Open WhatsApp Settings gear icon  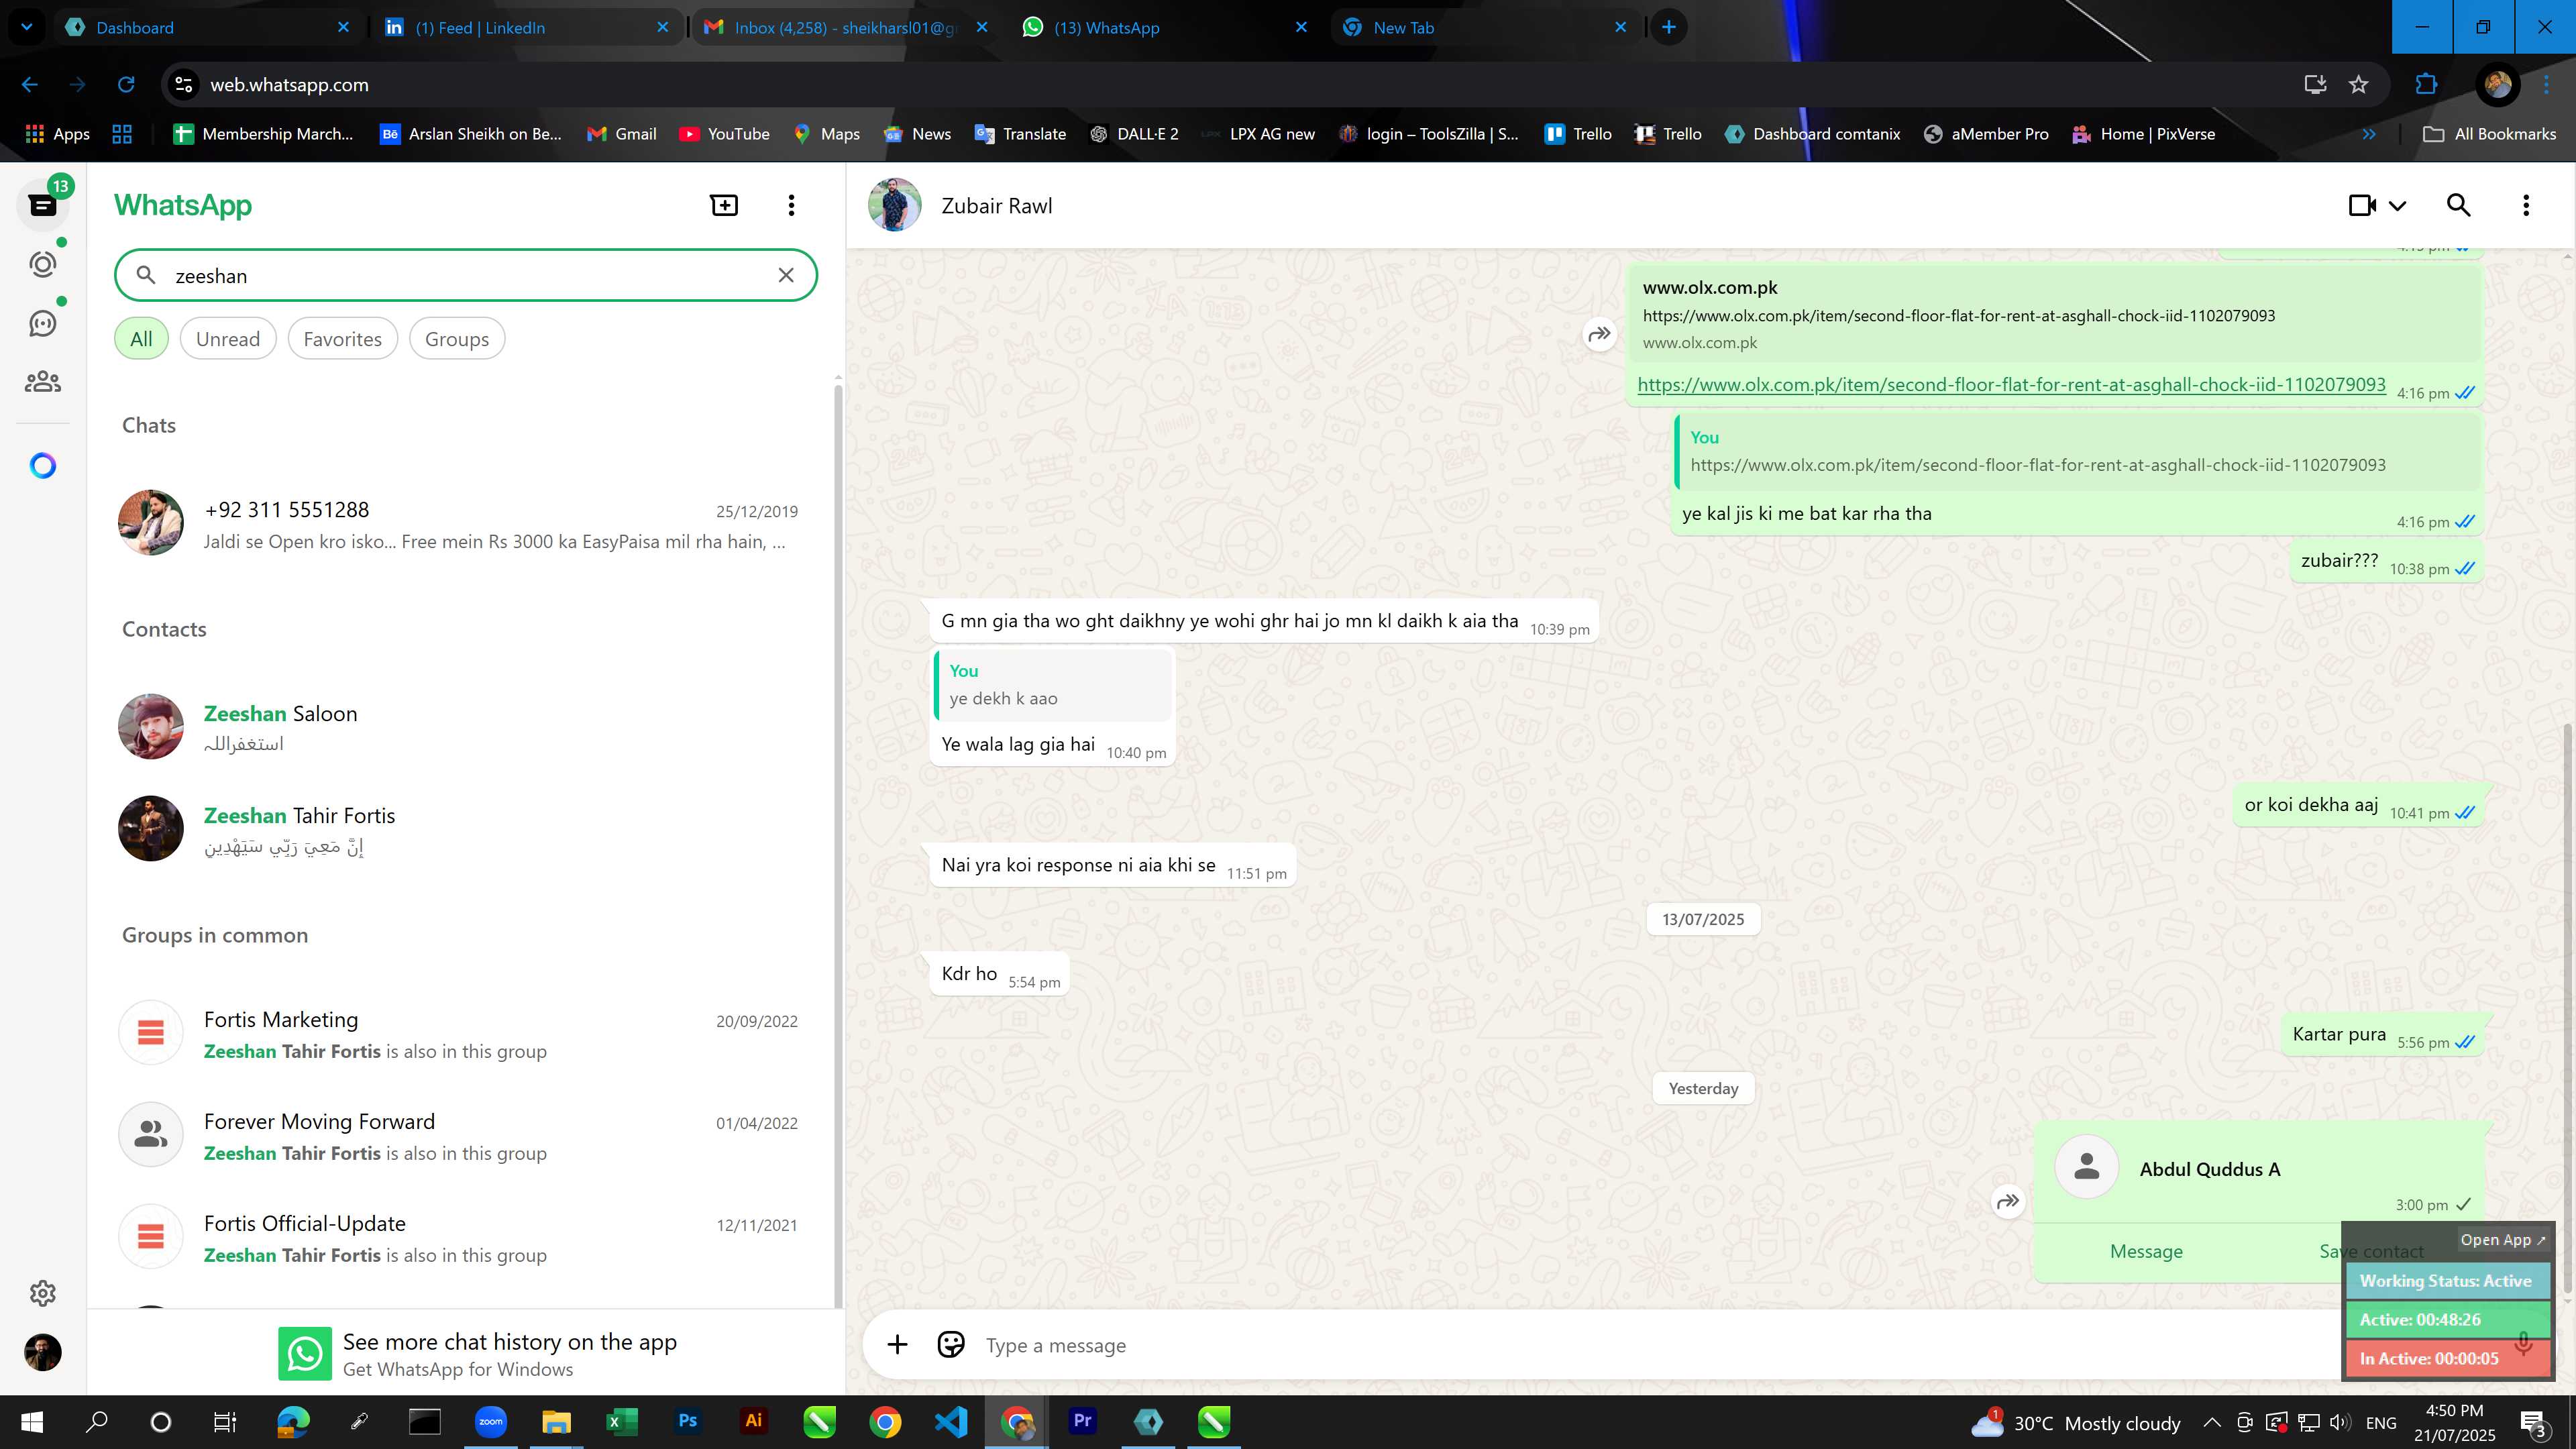click(x=42, y=1293)
